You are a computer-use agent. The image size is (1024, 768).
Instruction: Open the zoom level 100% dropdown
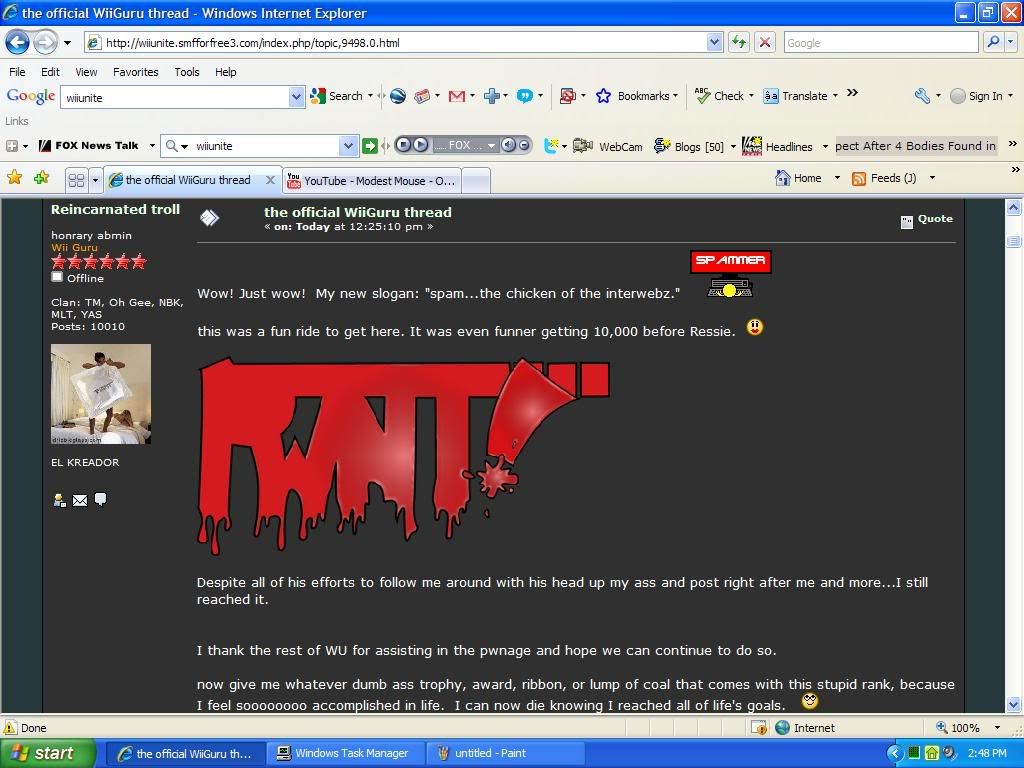click(996, 728)
